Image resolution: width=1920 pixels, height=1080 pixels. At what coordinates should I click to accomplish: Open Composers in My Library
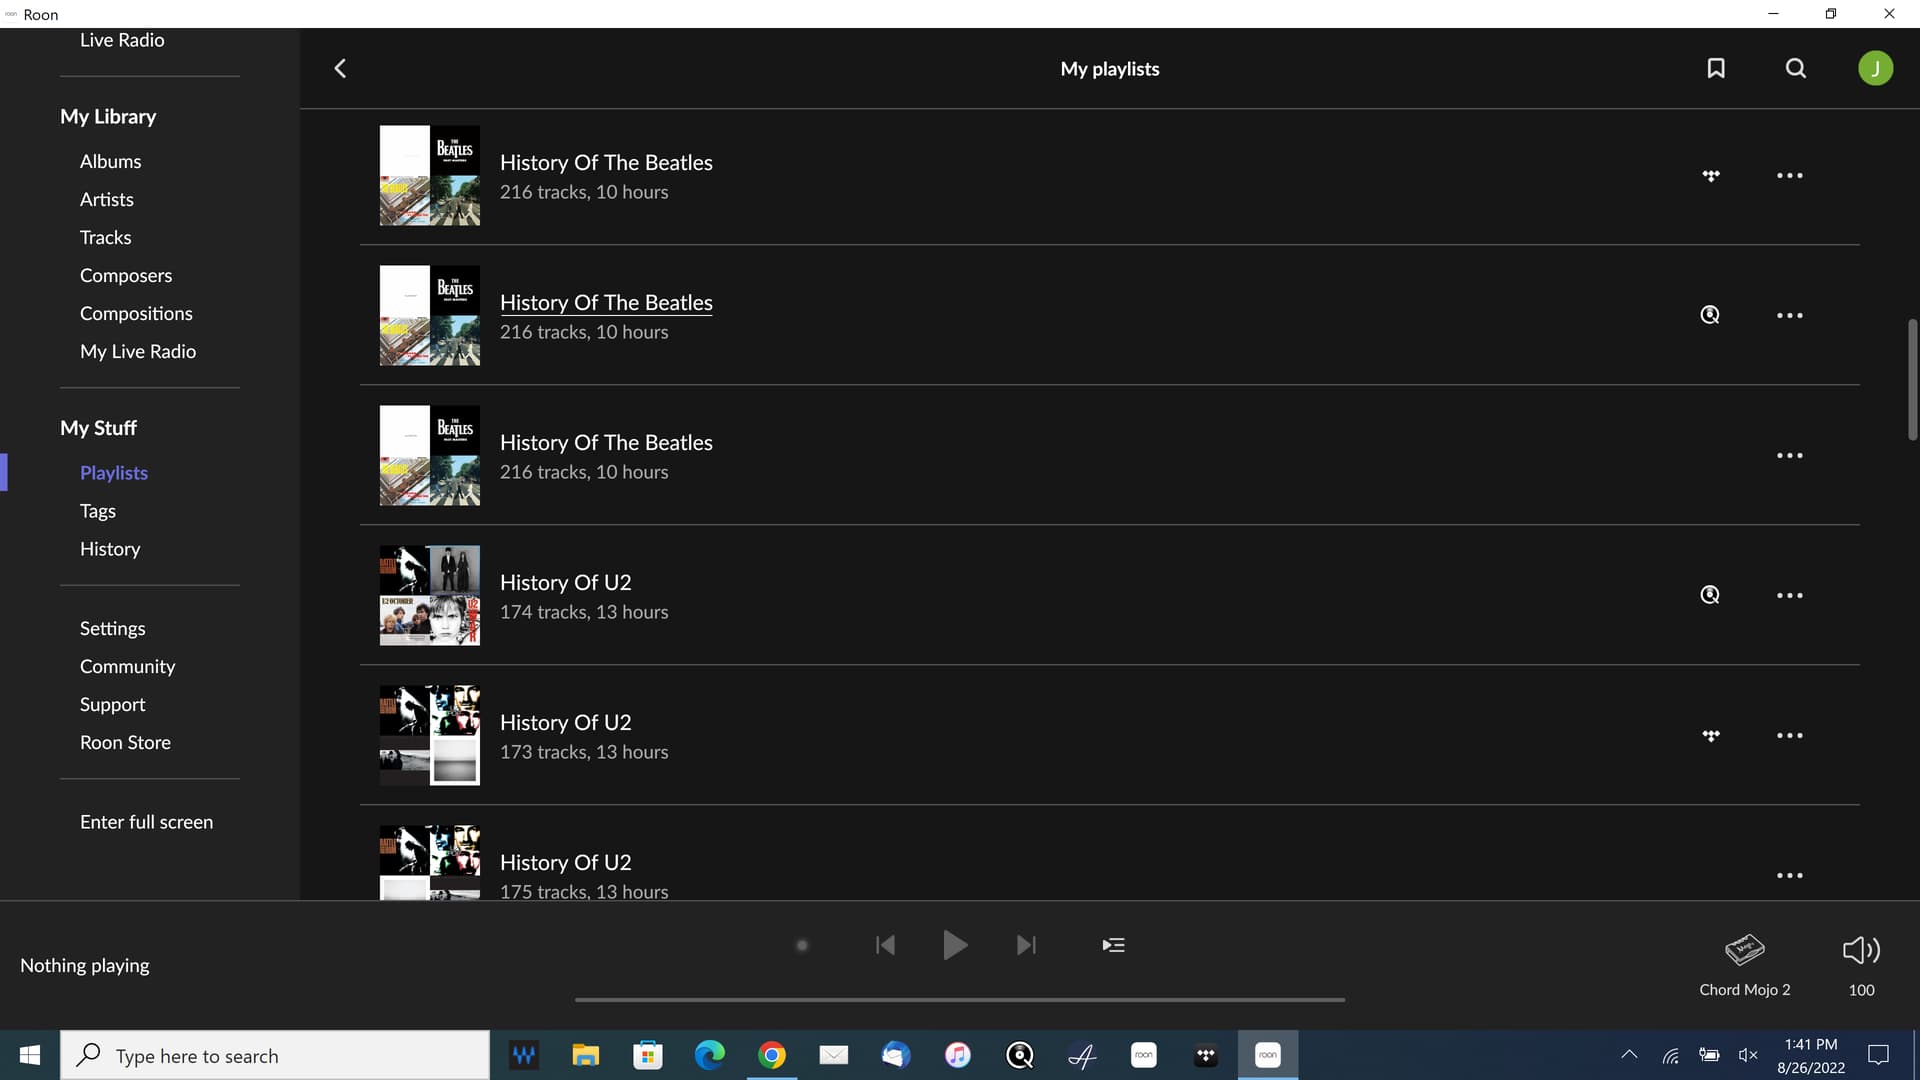coord(126,275)
